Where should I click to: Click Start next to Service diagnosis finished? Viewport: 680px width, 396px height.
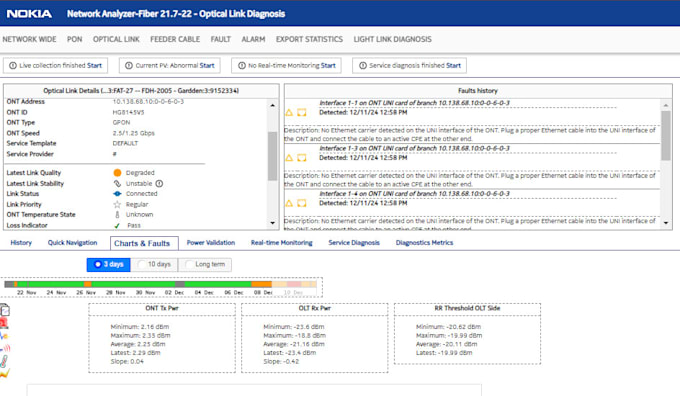tap(453, 65)
